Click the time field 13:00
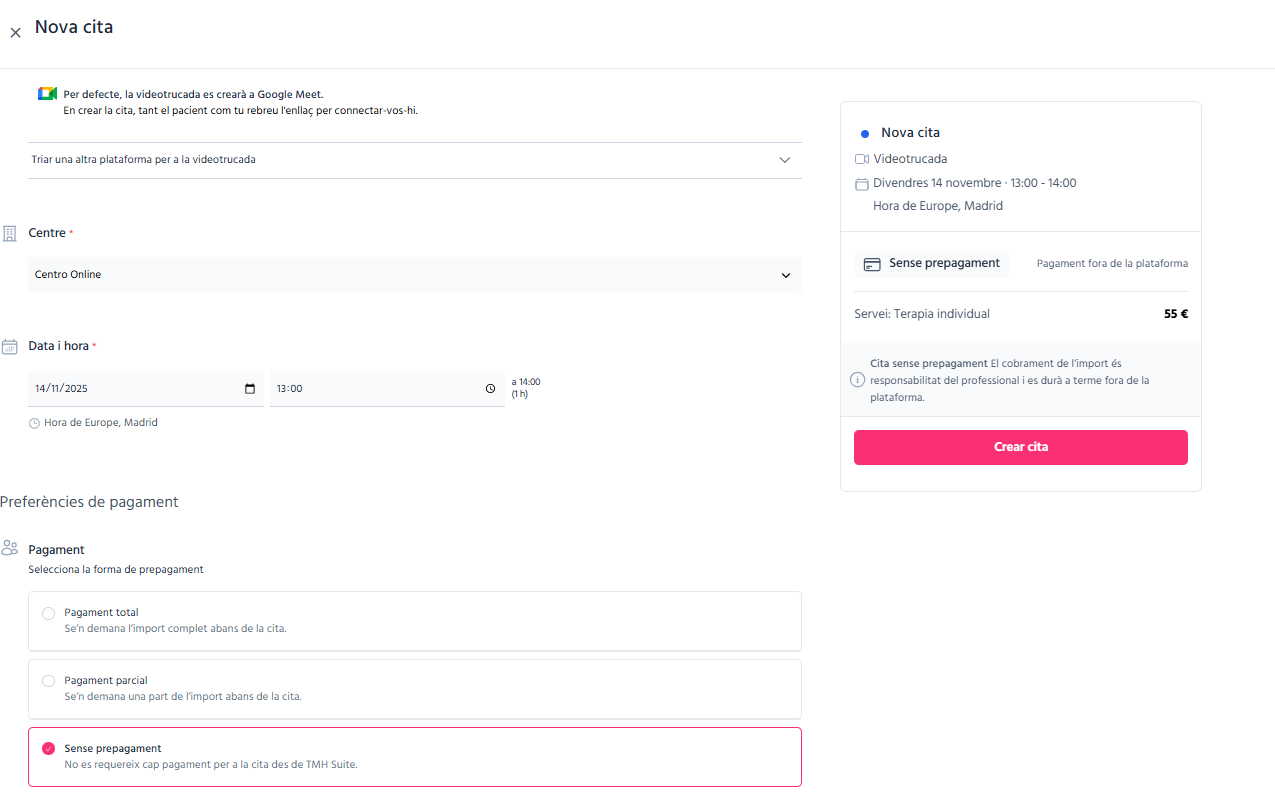Image resolution: width=1275 pixels, height=804 pixels. click(387, 389)
